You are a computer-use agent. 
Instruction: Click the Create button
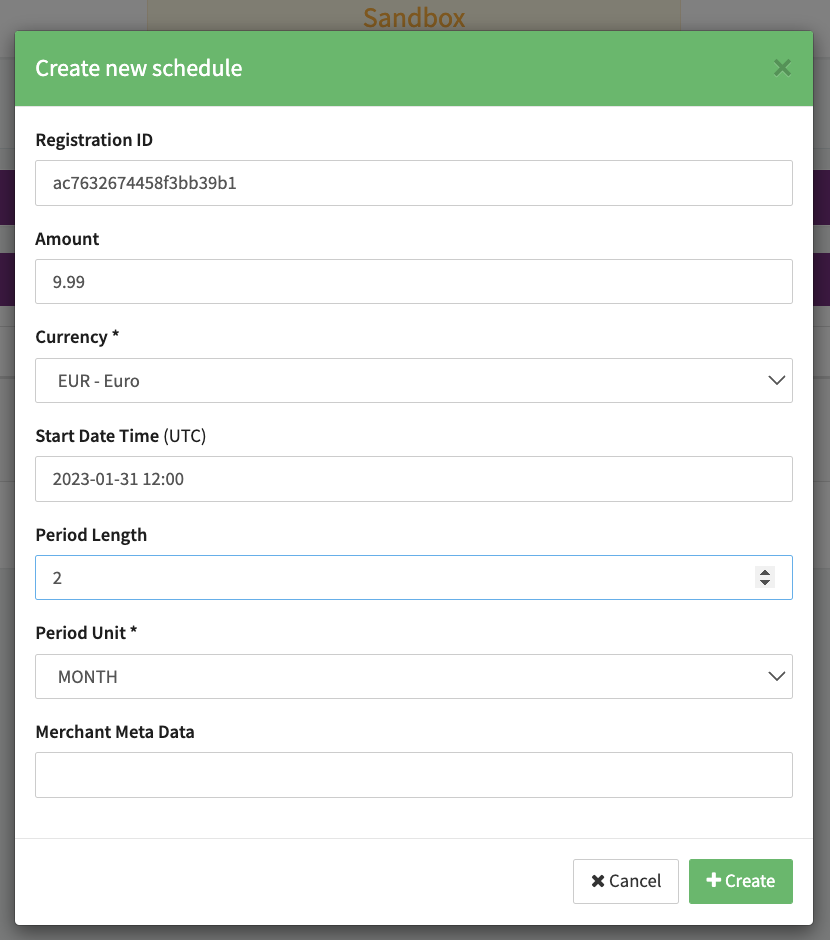pyautogui.click(x=740, y=881)
